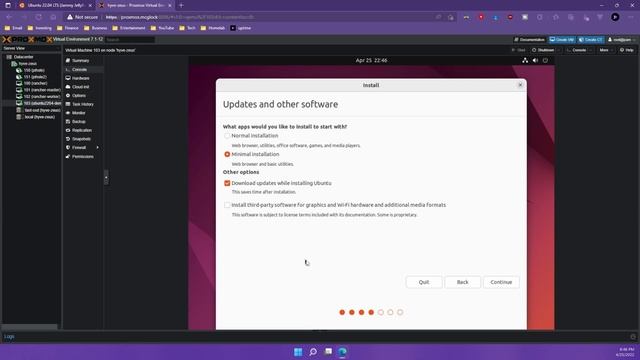This screenshot has width=640, height=360.
Task: Open the Backup floppy icon
Action: 68,122
